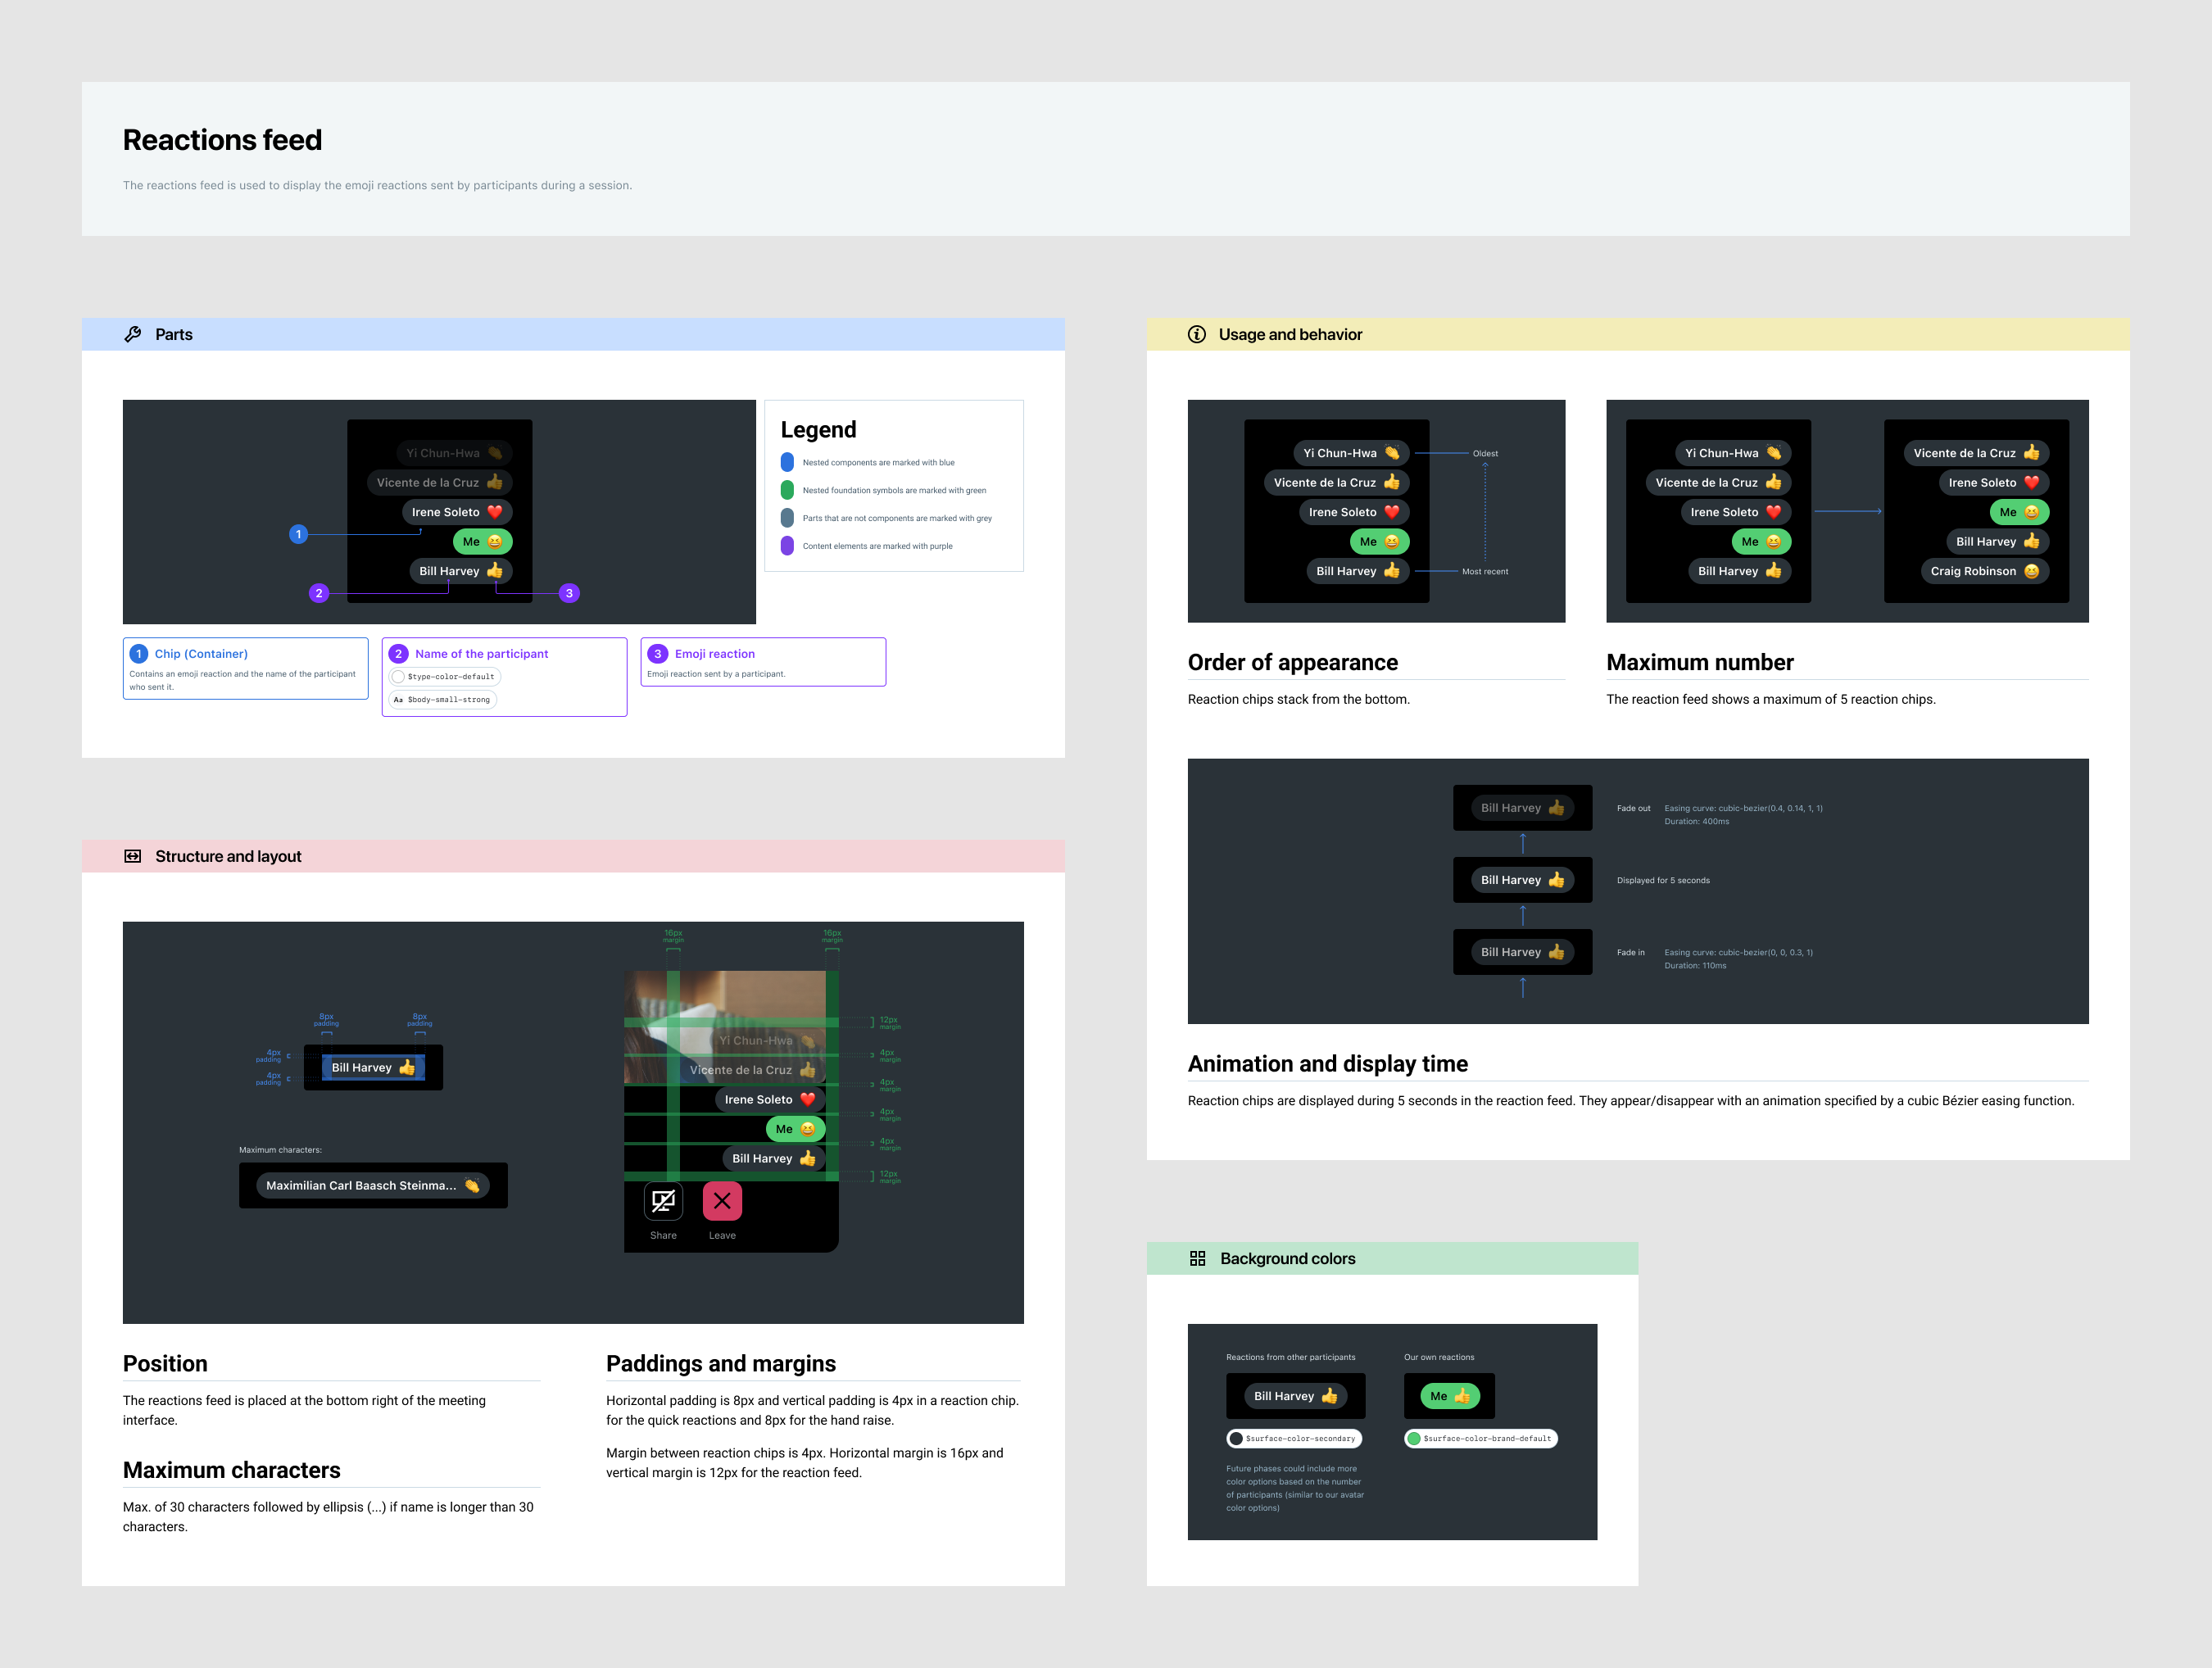This screenshot has width=2212, height=1668.
Task: Click Emoji reaction sent by a participant text
Action: (x=716, y=674)
